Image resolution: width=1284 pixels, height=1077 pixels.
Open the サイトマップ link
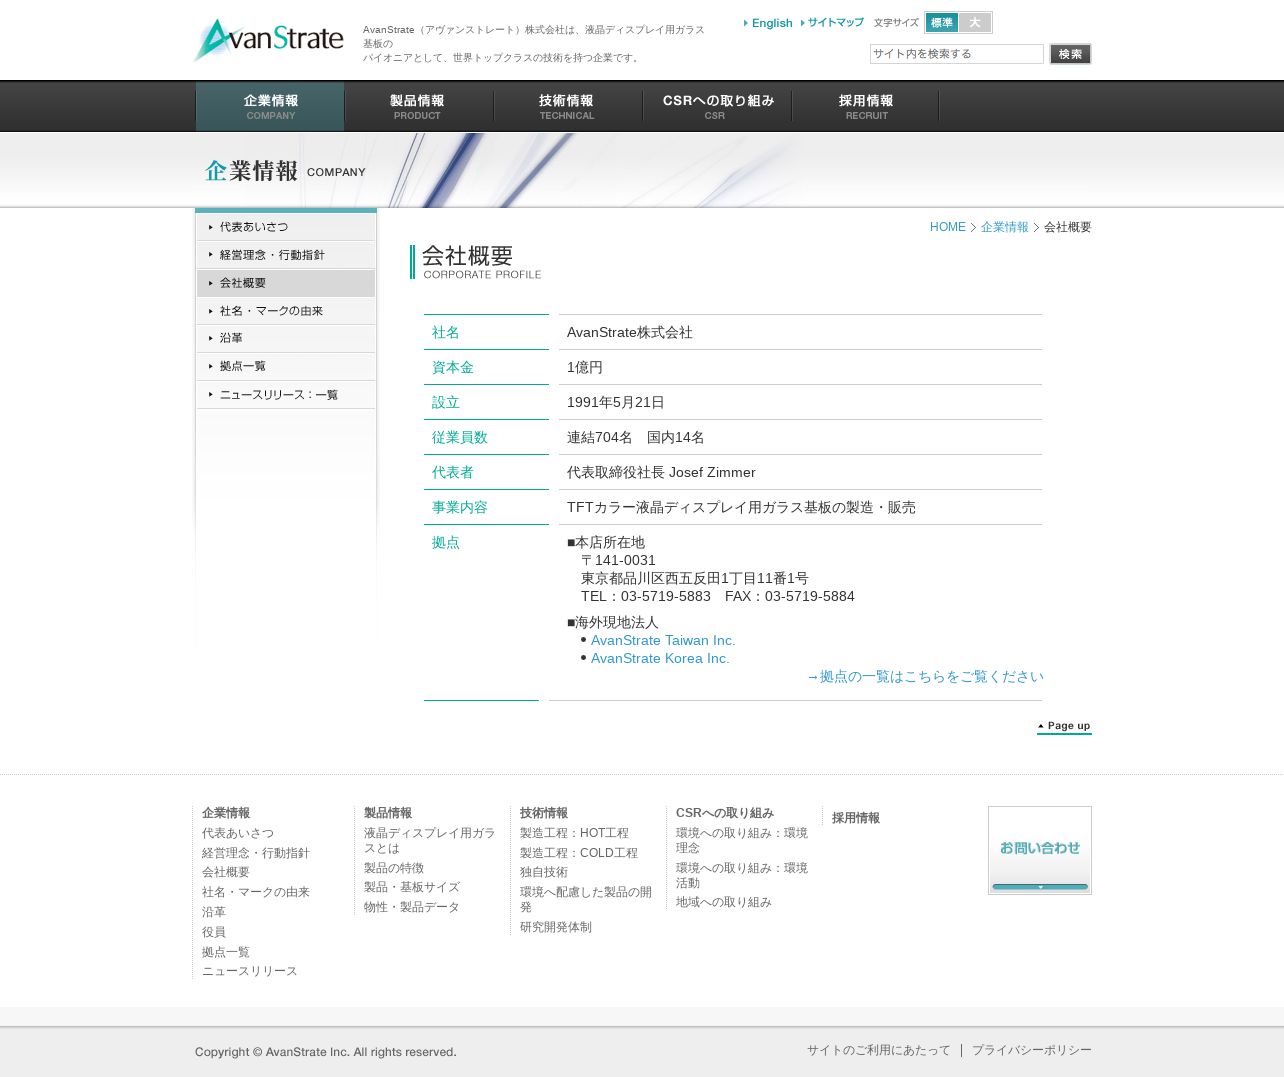tap(832, 23)
